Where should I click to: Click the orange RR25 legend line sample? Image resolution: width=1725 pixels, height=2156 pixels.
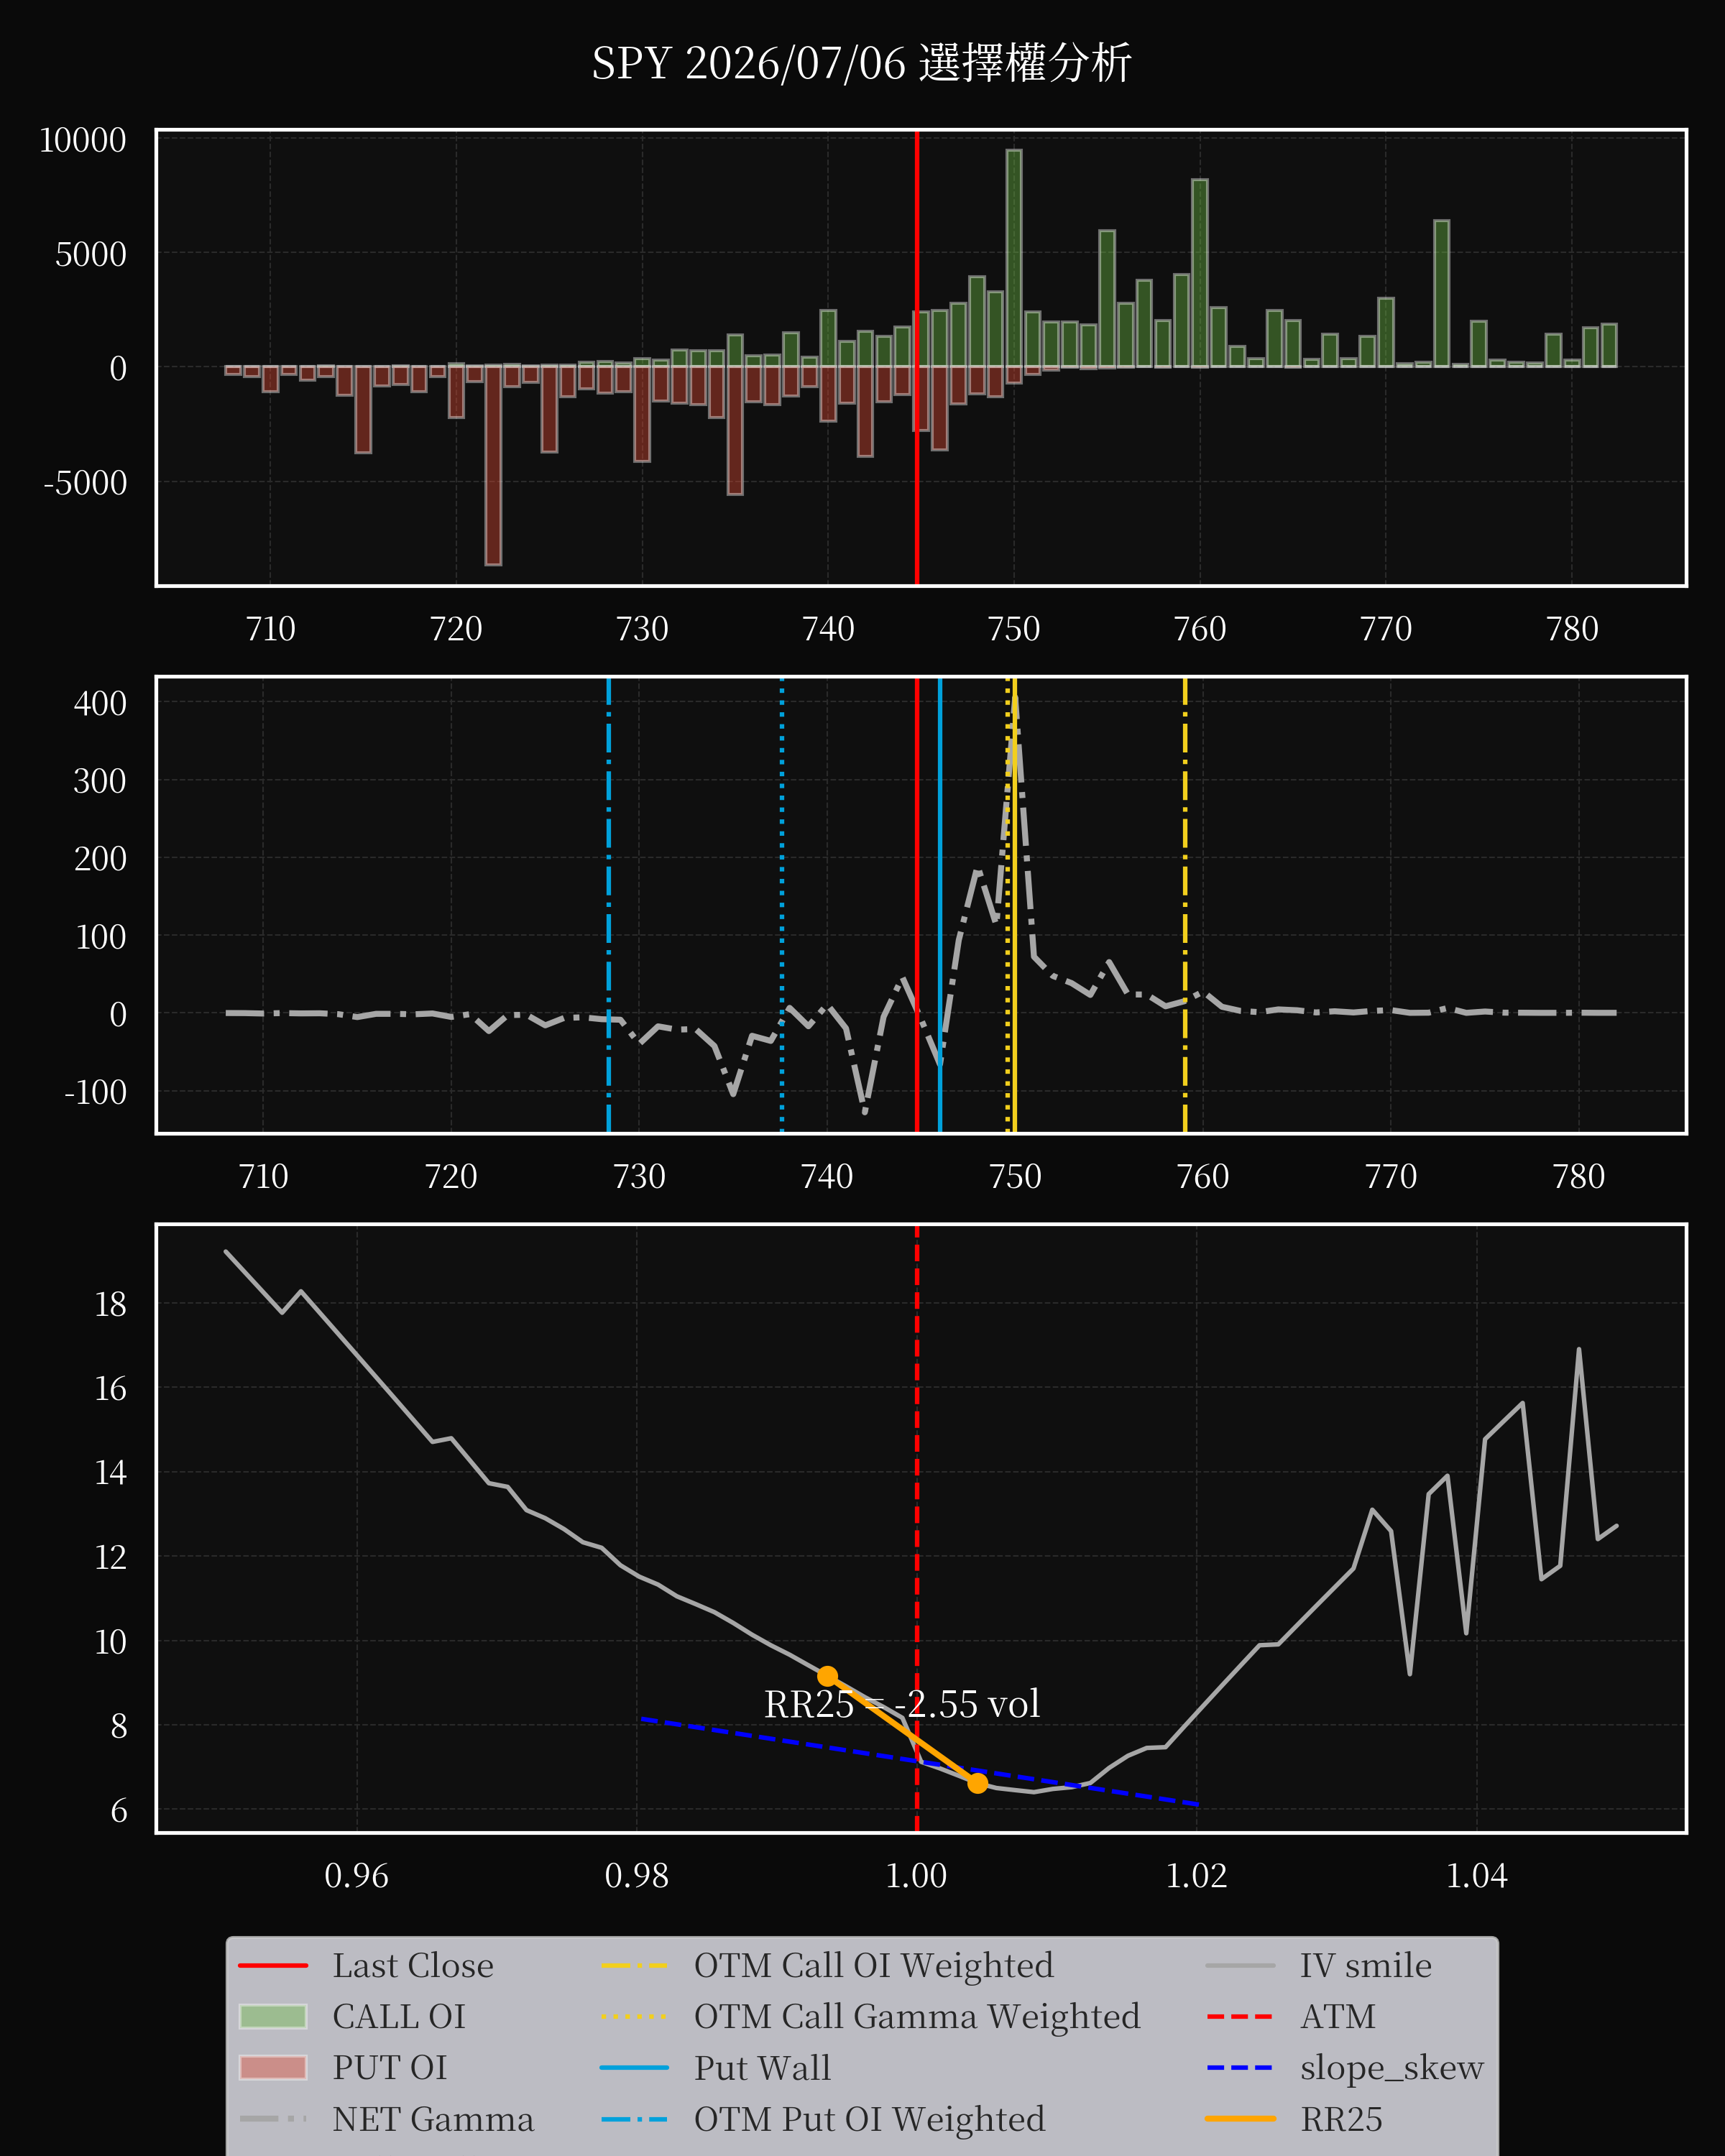pos(1240,2119)
